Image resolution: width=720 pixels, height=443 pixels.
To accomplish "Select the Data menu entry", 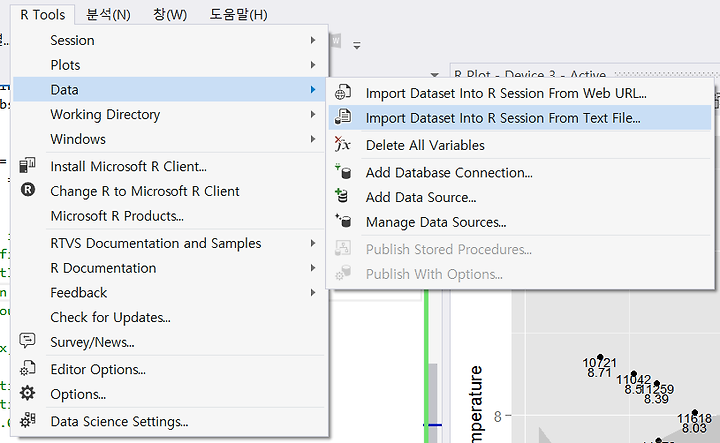I will 171,90.
